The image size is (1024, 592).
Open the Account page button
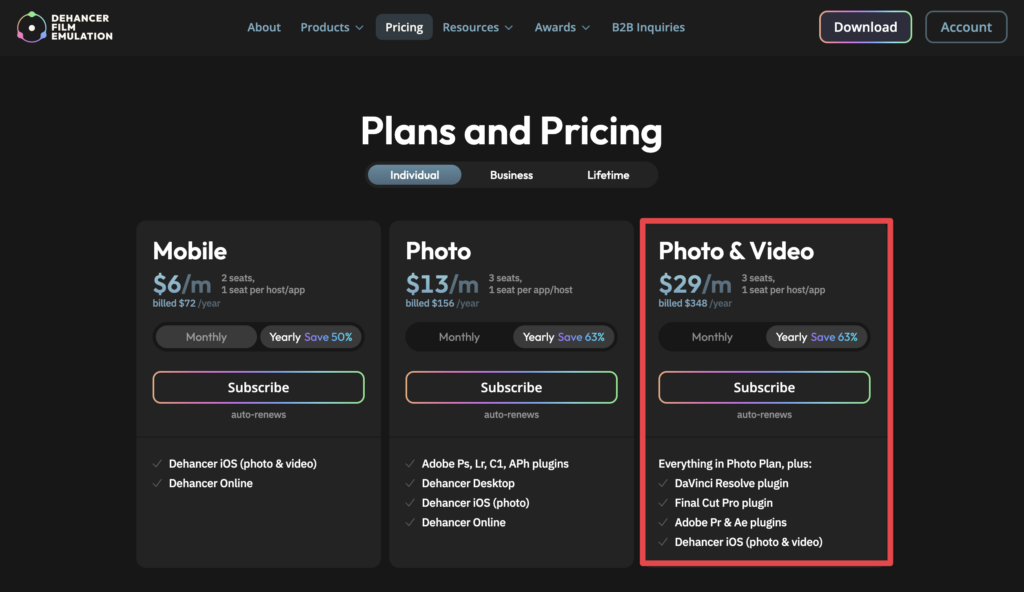(966, 27)
